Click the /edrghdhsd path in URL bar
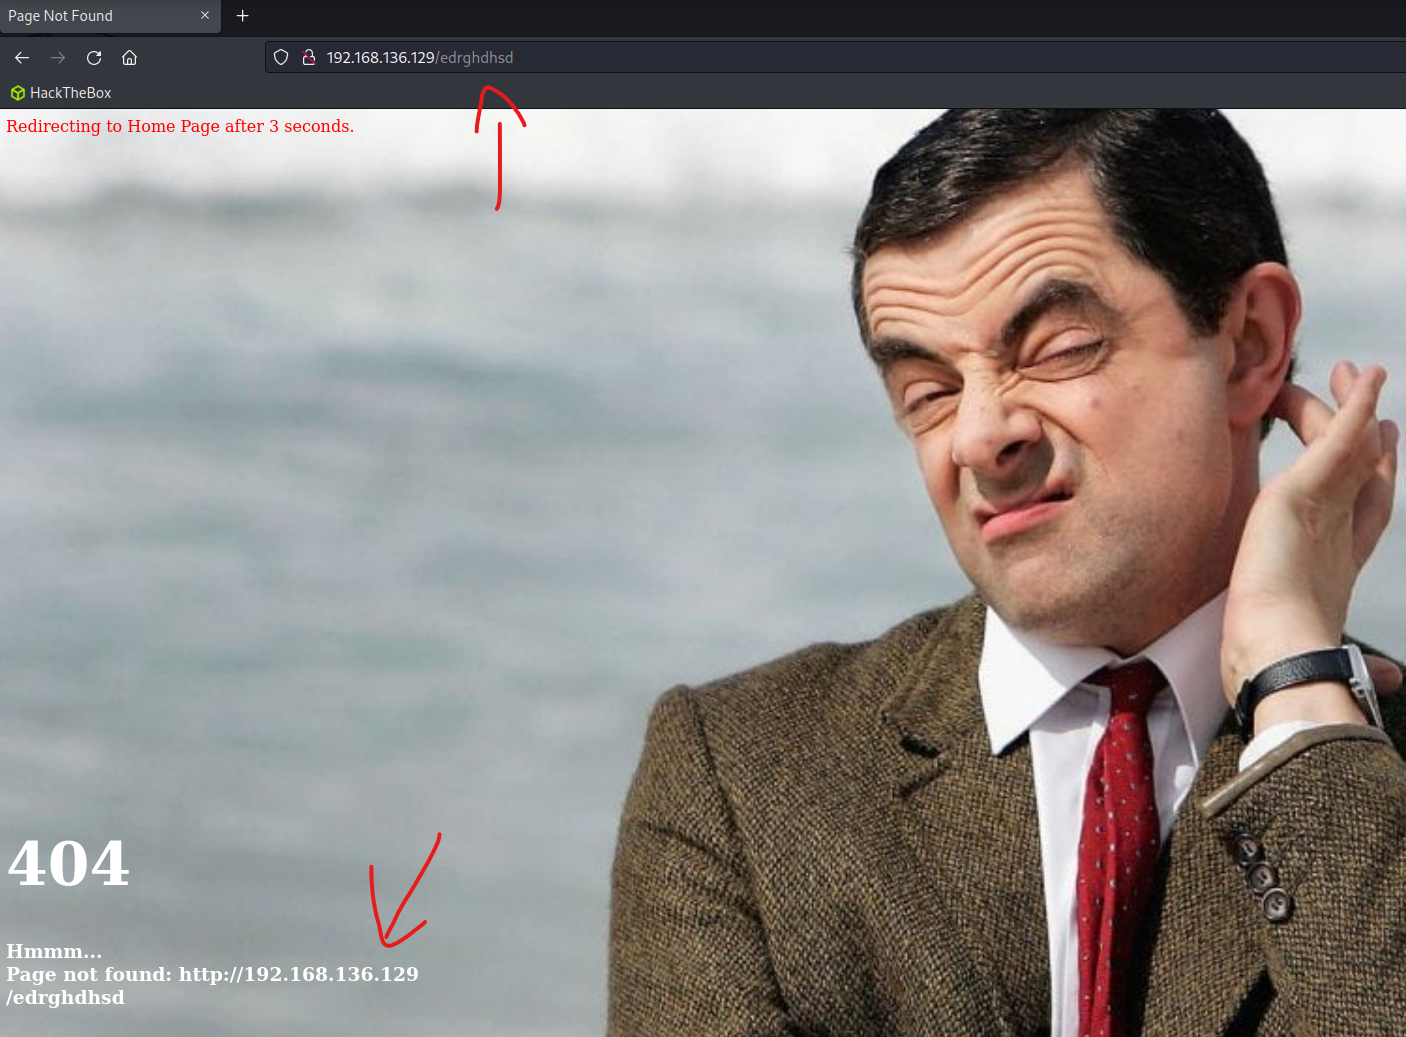 coord(474,58)
